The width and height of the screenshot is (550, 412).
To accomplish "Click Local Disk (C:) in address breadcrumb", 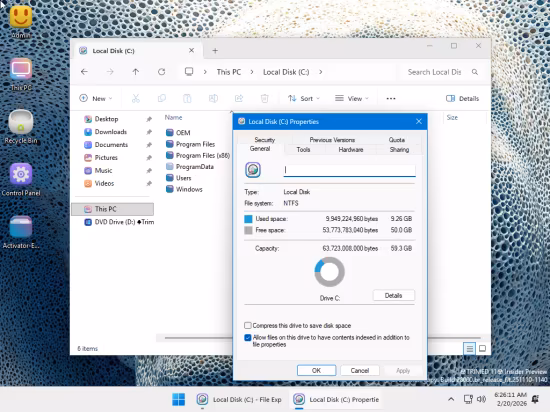I will [286, 72].
